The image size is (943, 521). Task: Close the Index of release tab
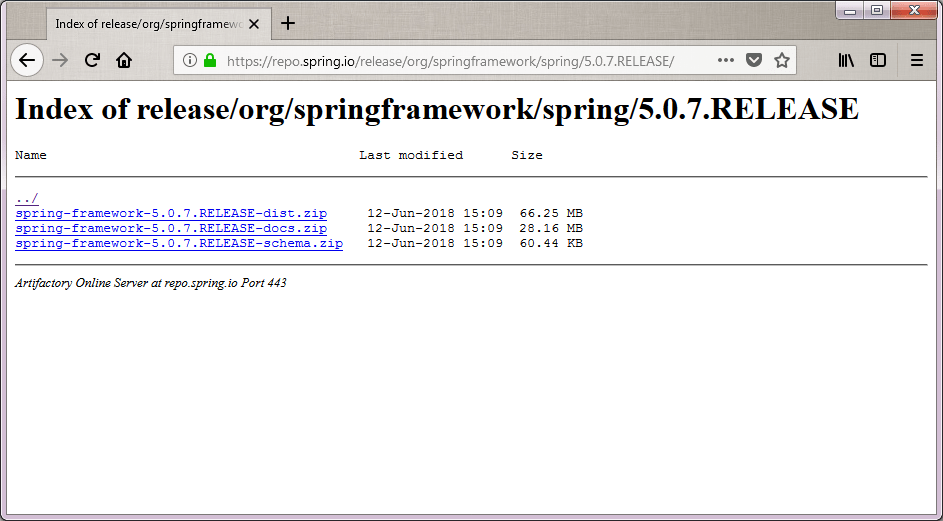pos(254,24)
